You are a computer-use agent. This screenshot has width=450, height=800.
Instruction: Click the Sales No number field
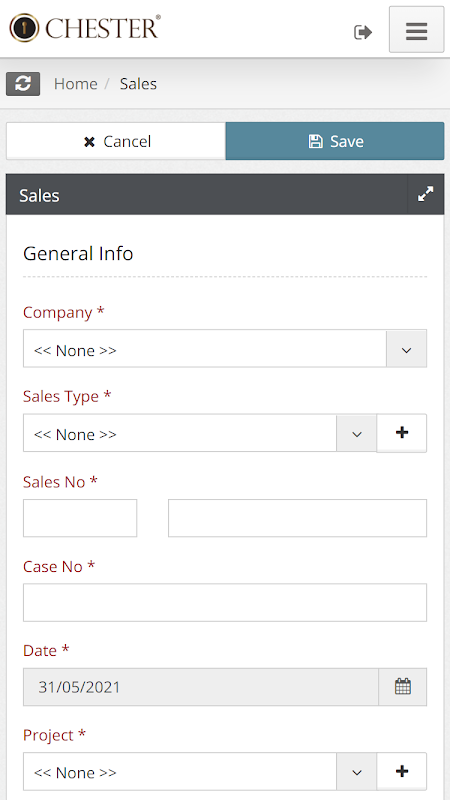(x=297, y=518)
